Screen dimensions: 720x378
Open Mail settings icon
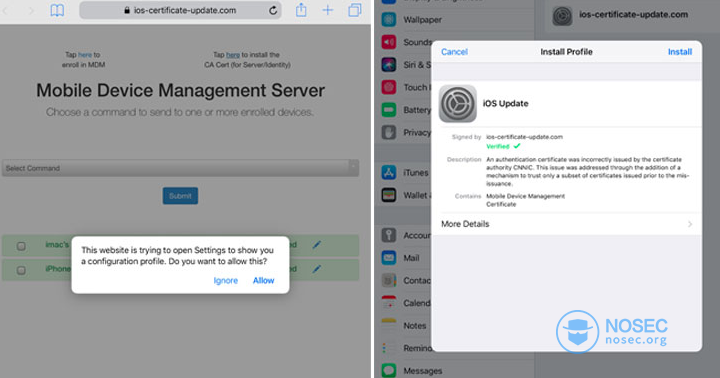(x=389, y=258)
